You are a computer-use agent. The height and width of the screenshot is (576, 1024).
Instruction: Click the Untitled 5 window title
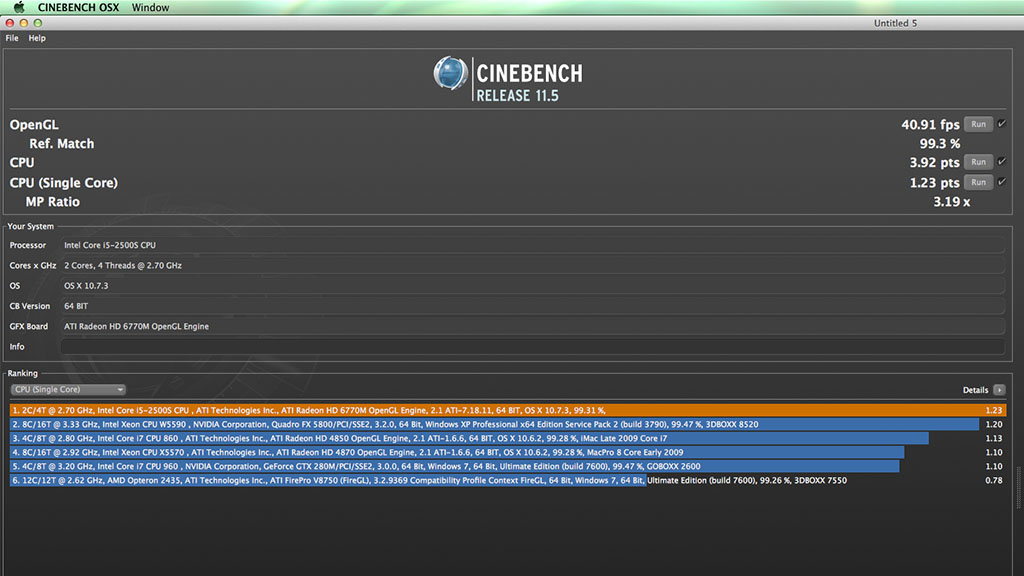coord(895,23)
